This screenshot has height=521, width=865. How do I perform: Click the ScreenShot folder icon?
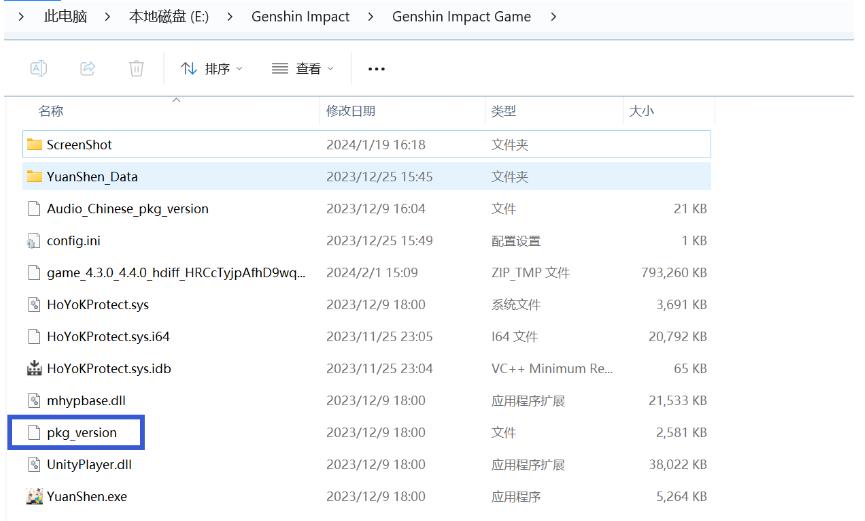[34, 145]
